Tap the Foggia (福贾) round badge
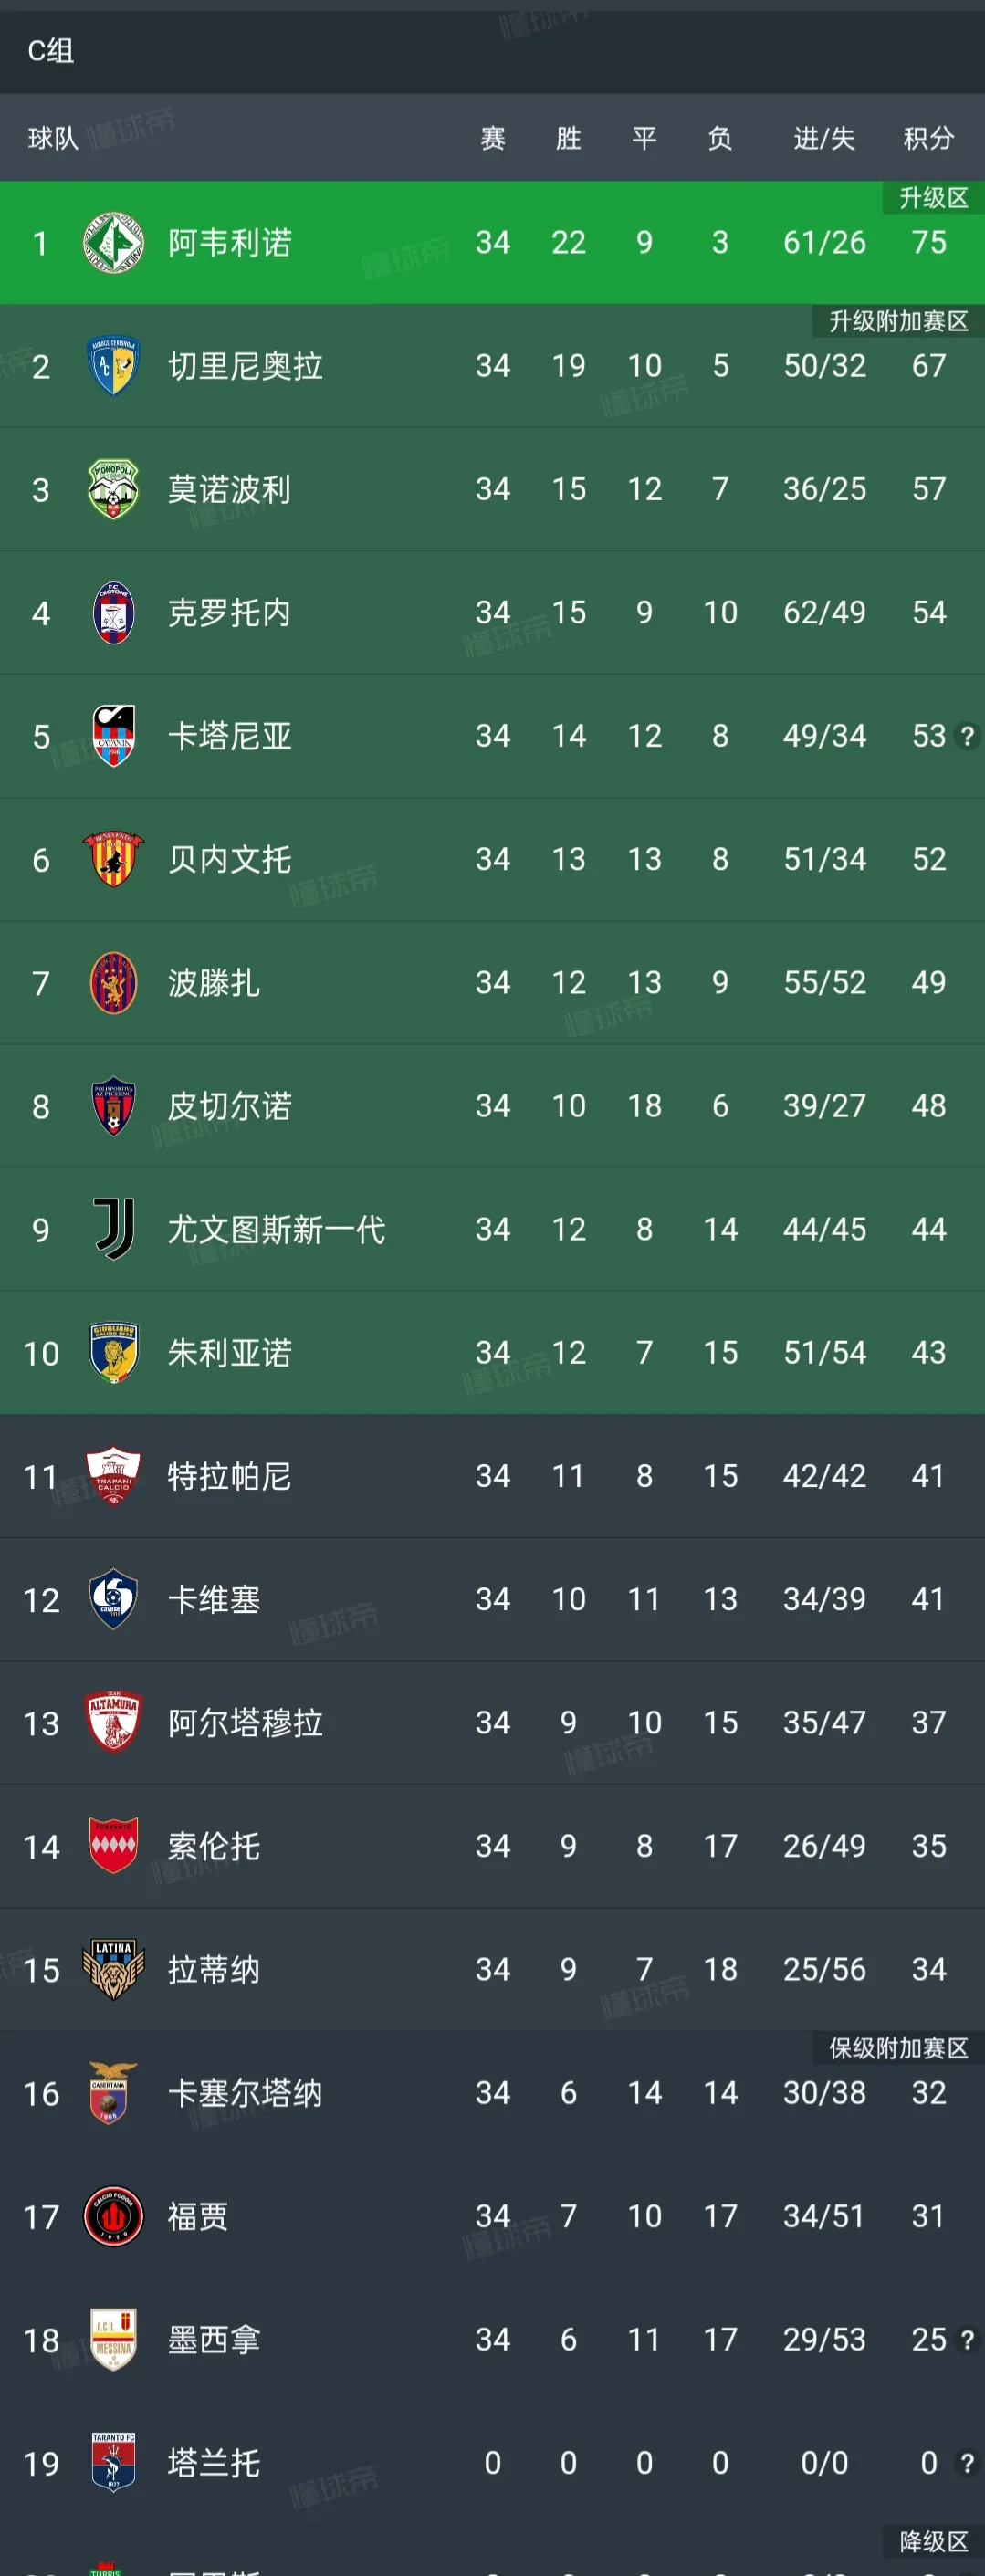The width and height of the screenshot is (985, 2576). click(x=113, y=2216)
